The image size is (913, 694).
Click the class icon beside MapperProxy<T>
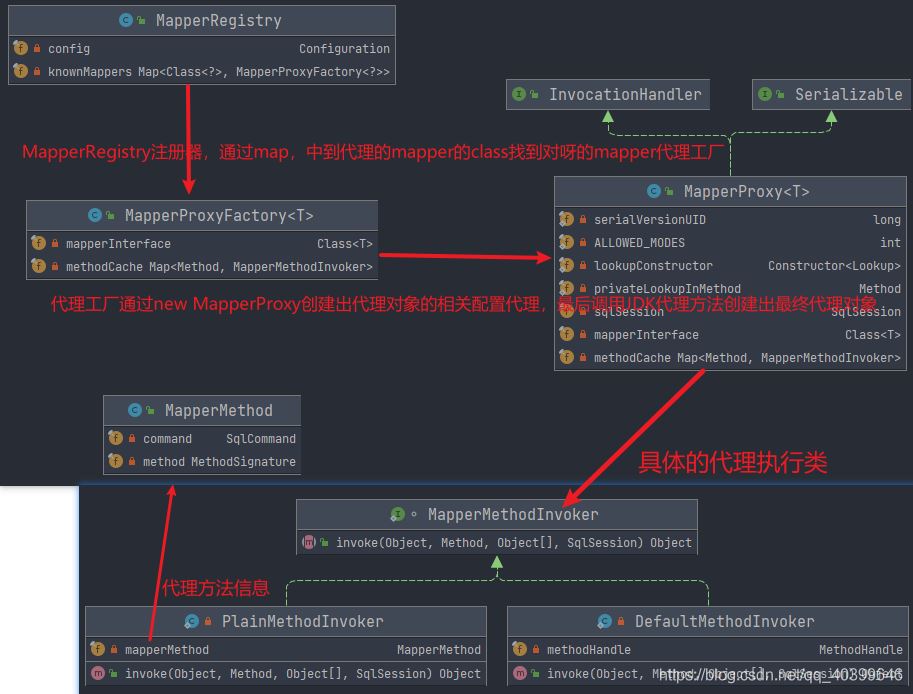point(653,191)
